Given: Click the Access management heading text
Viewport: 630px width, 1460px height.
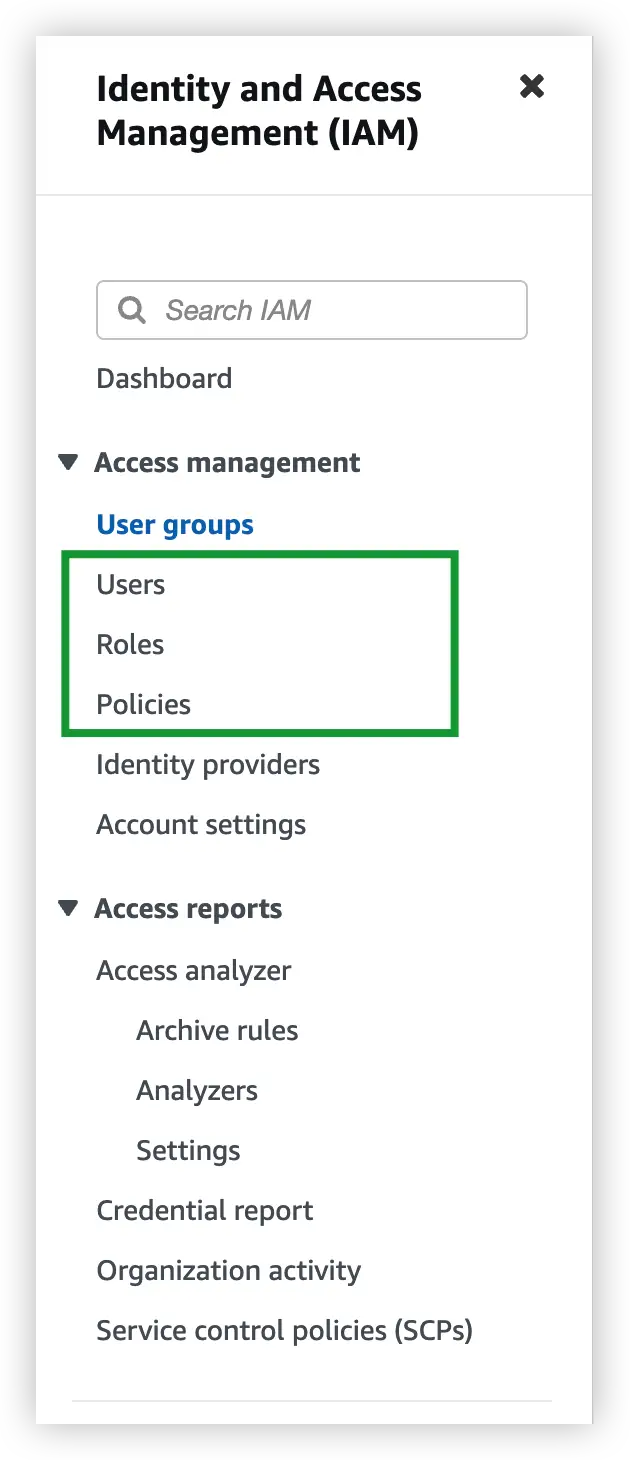Looking at the screenshot, I should pyautogui.click(x=227, y=463).
